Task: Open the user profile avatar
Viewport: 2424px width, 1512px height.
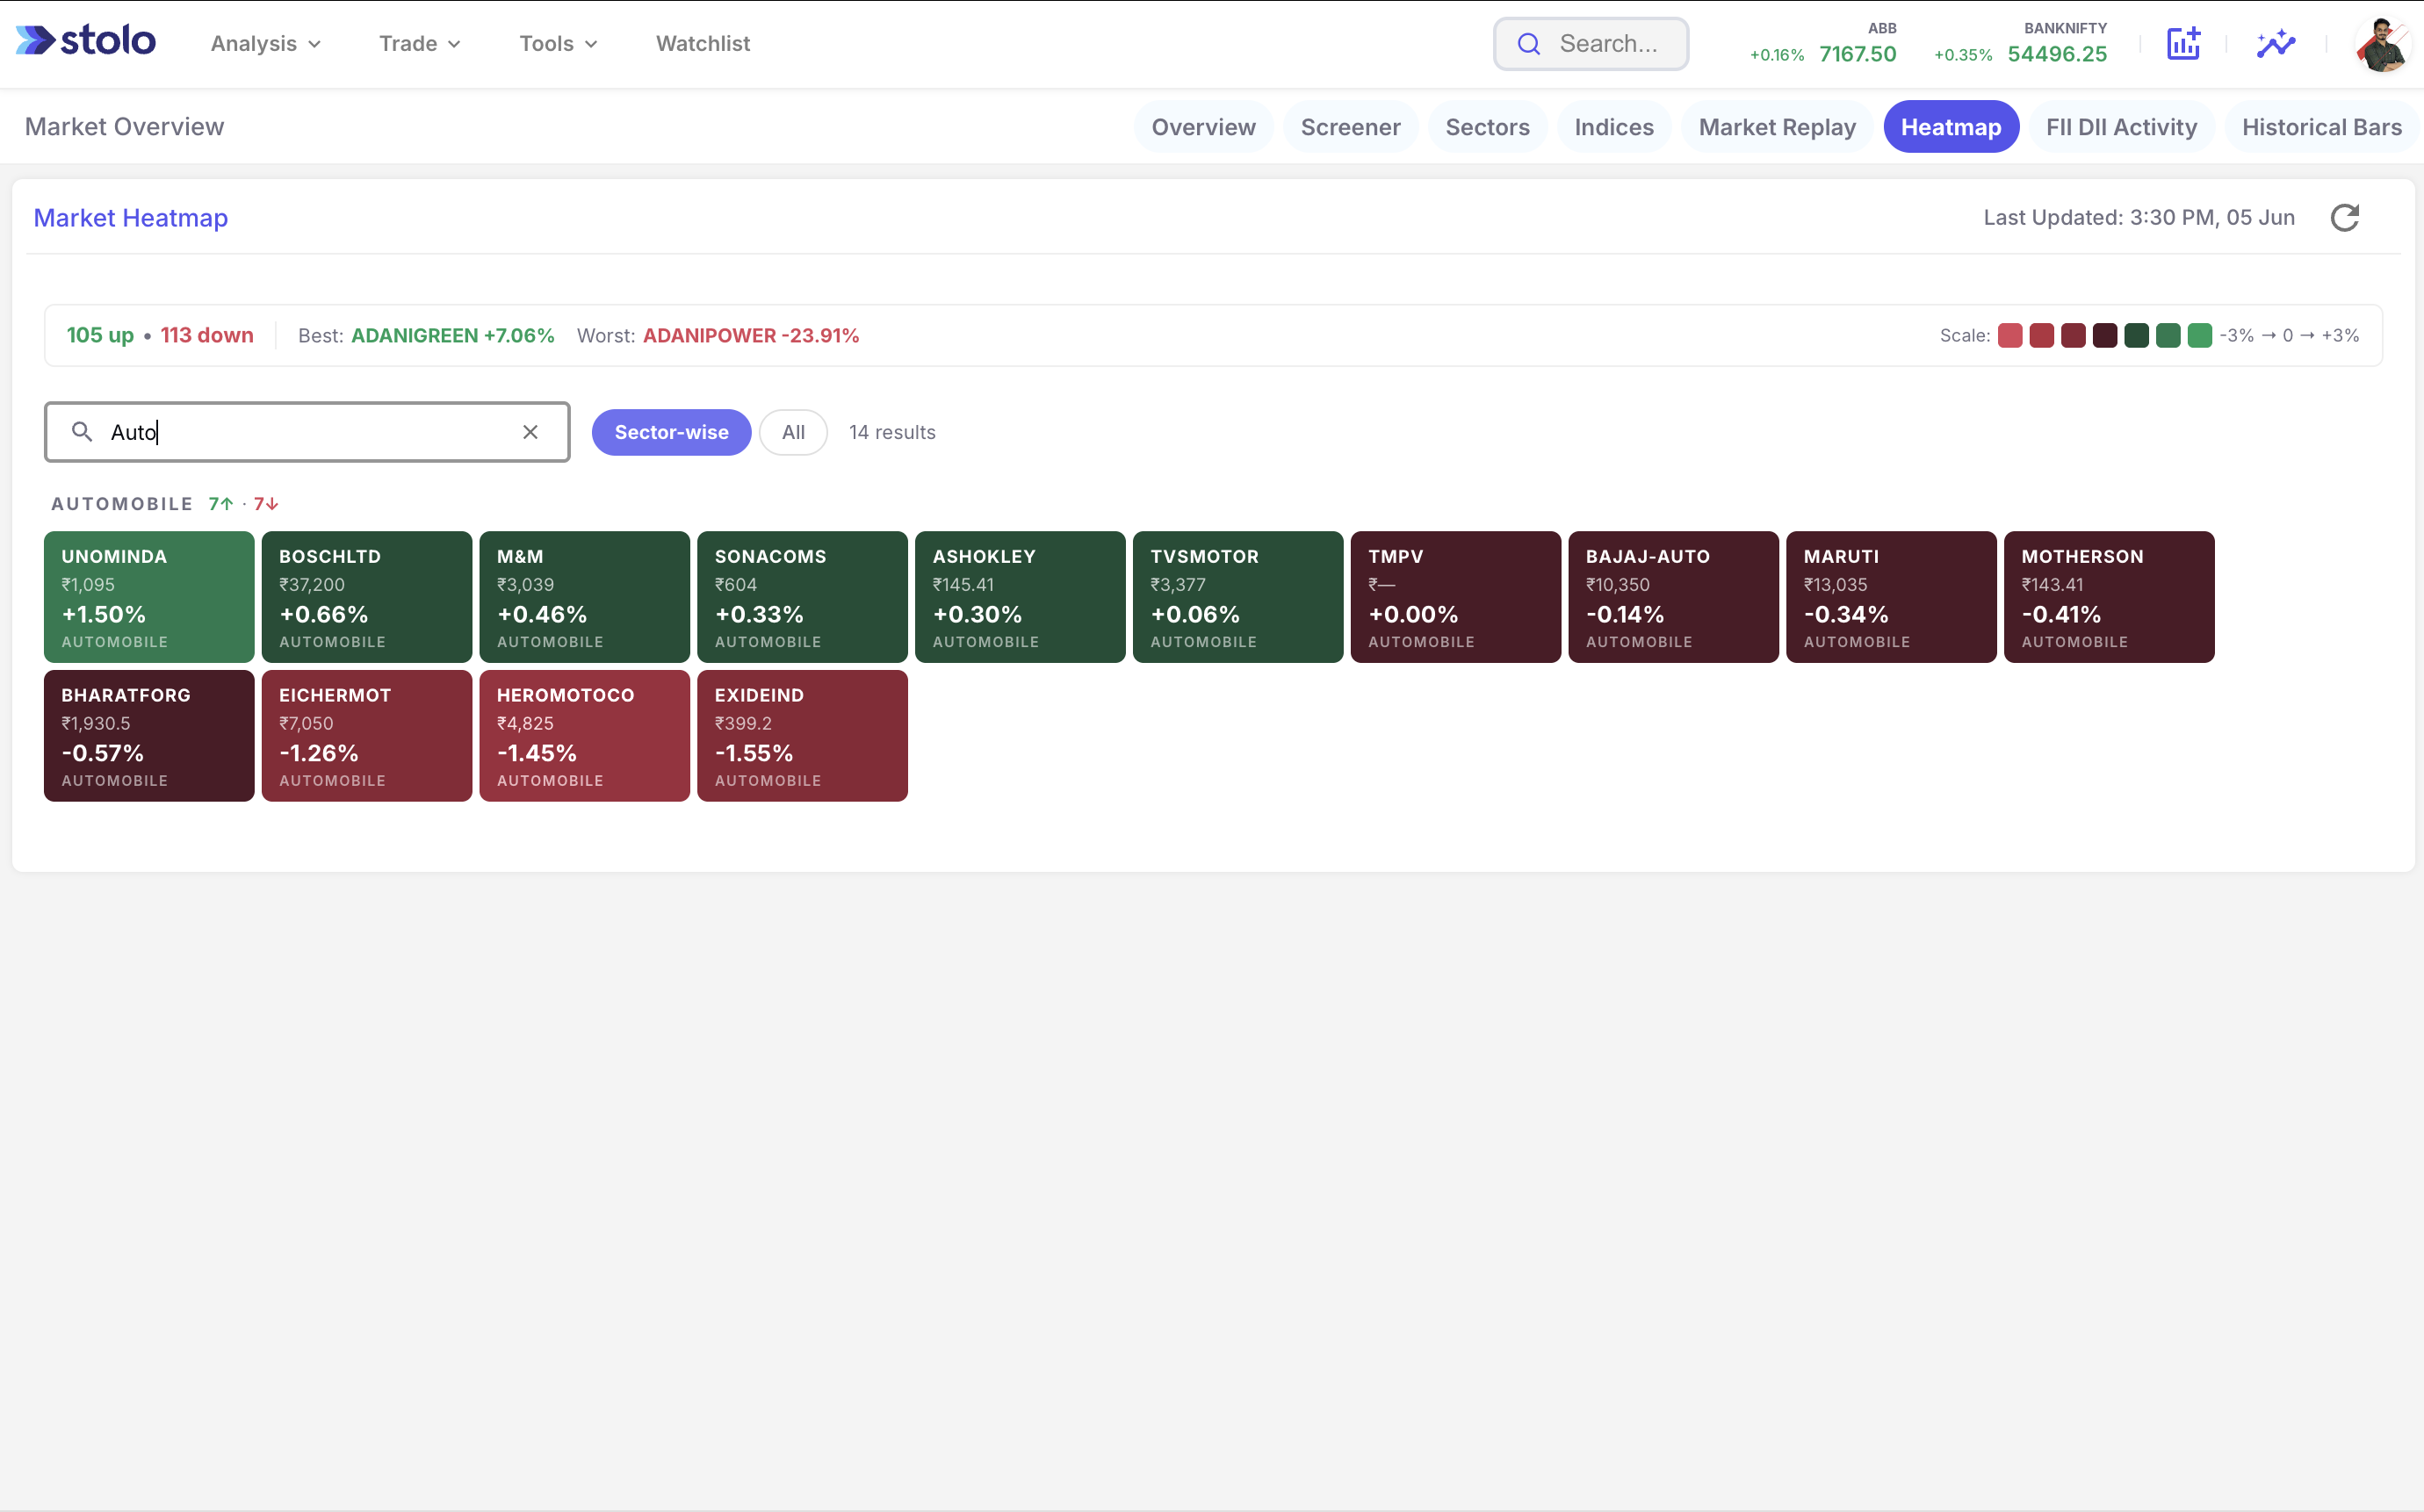Action: (x=2383, y=44)
